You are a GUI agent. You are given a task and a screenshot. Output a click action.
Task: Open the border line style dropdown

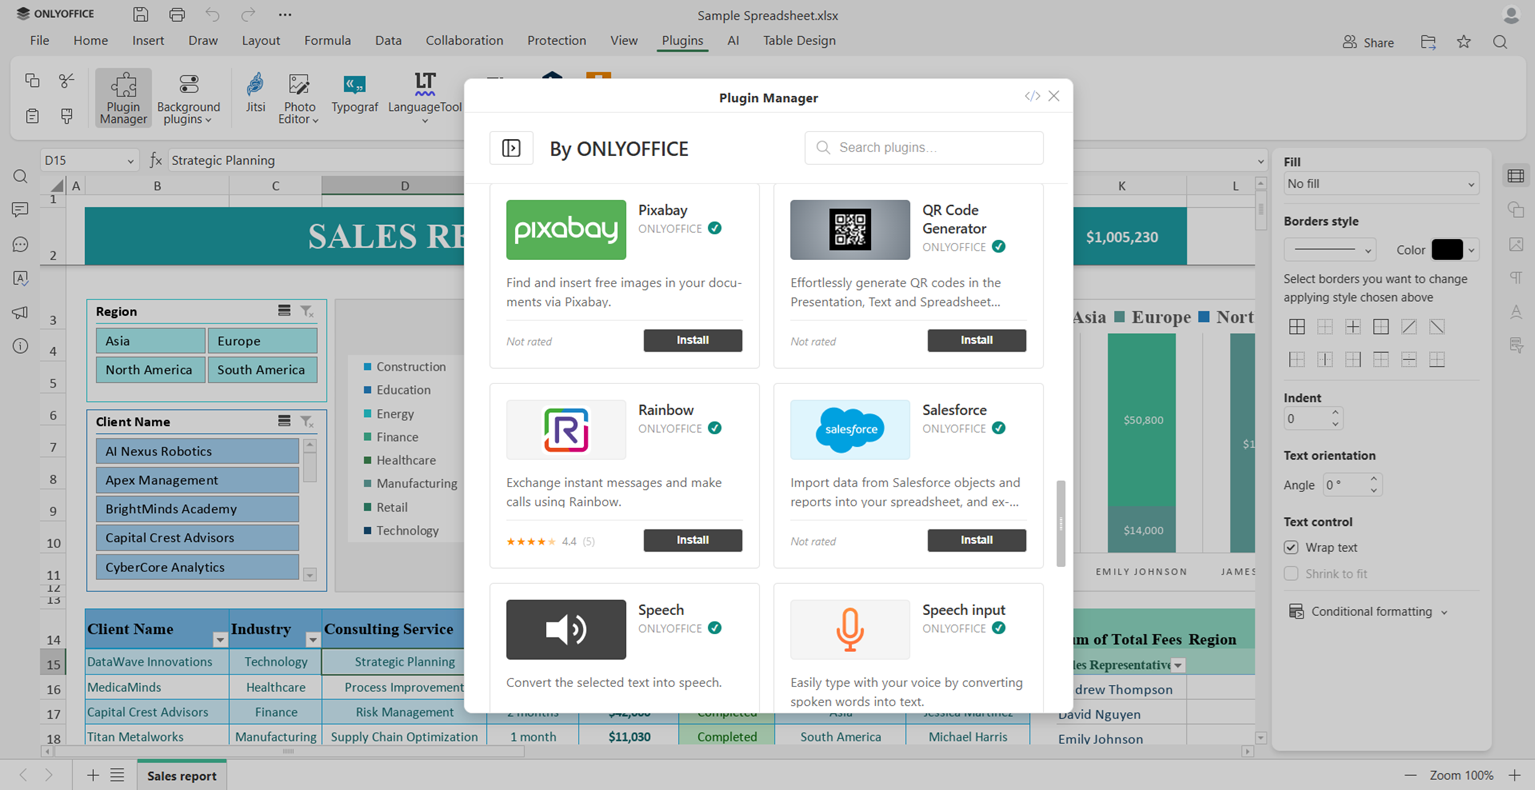pos(1330,250)
